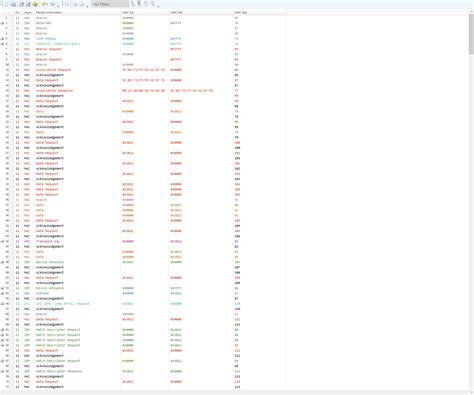
Task: Select the Association Request packet row
Action: click(143, 70)
